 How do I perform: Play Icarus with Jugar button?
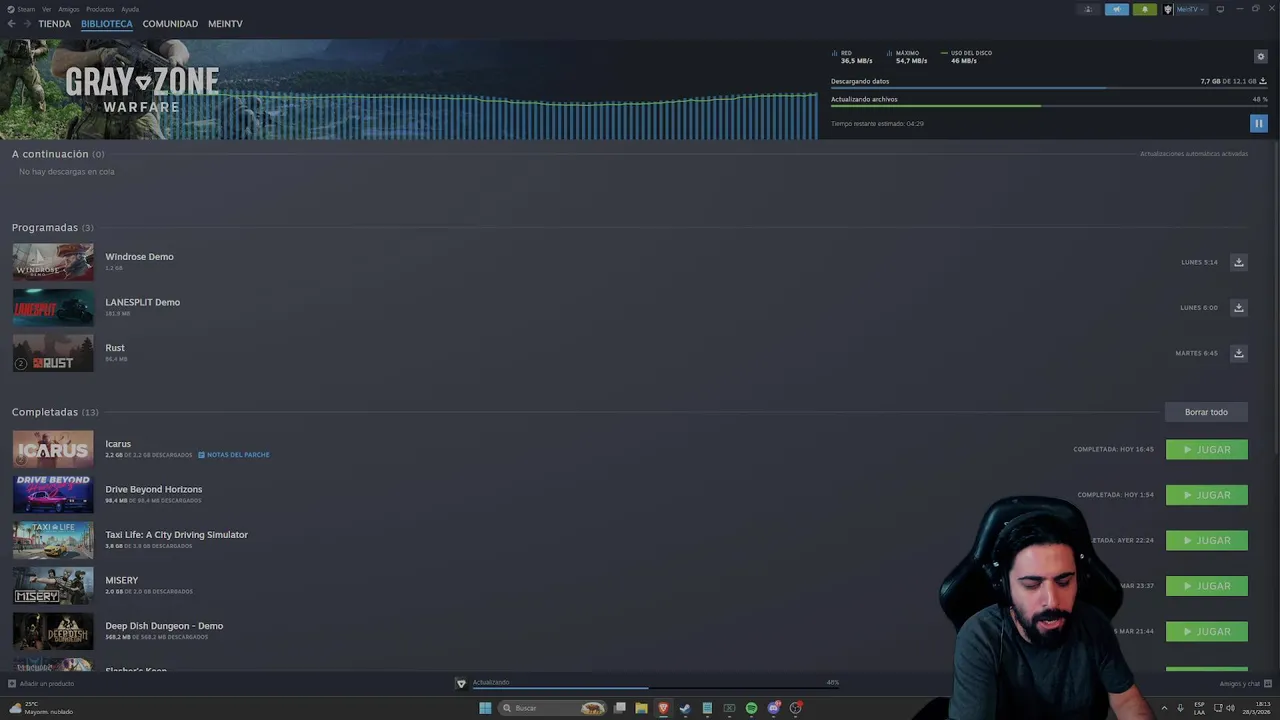[1206, 449]
